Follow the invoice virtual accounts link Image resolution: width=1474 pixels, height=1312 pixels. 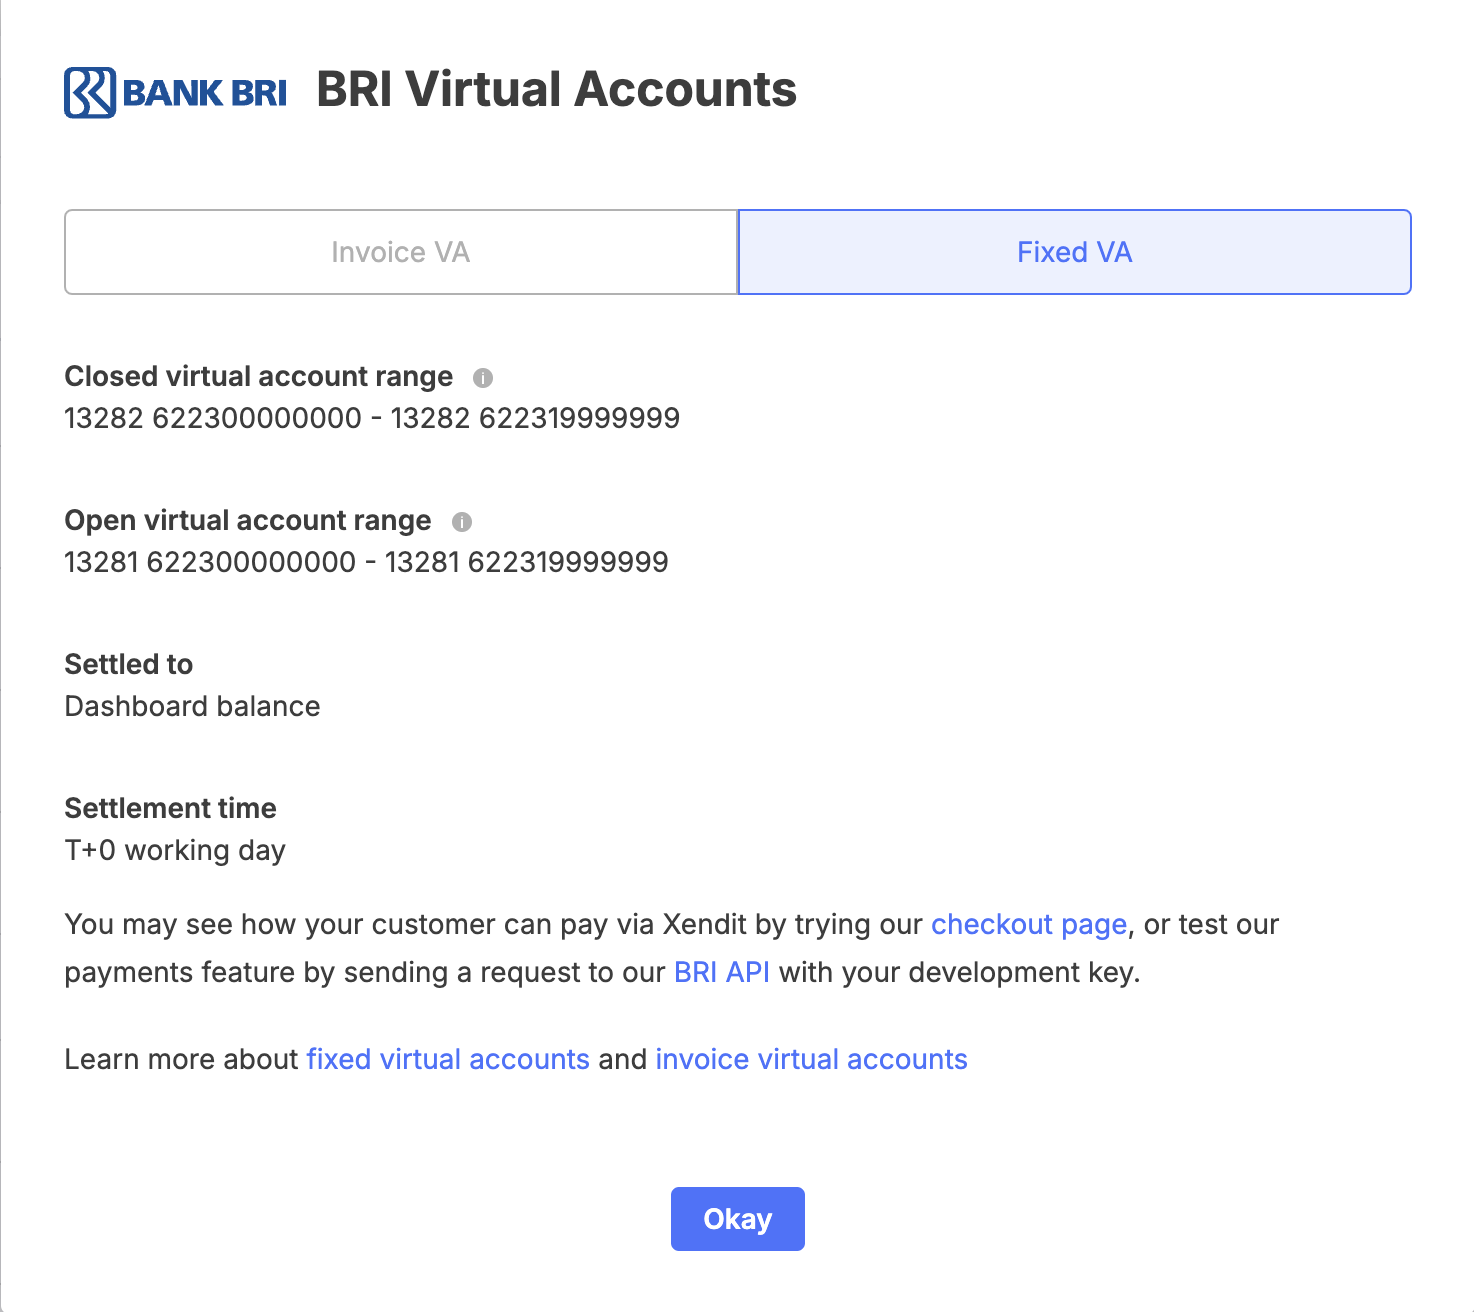[x=811, y=1059]
